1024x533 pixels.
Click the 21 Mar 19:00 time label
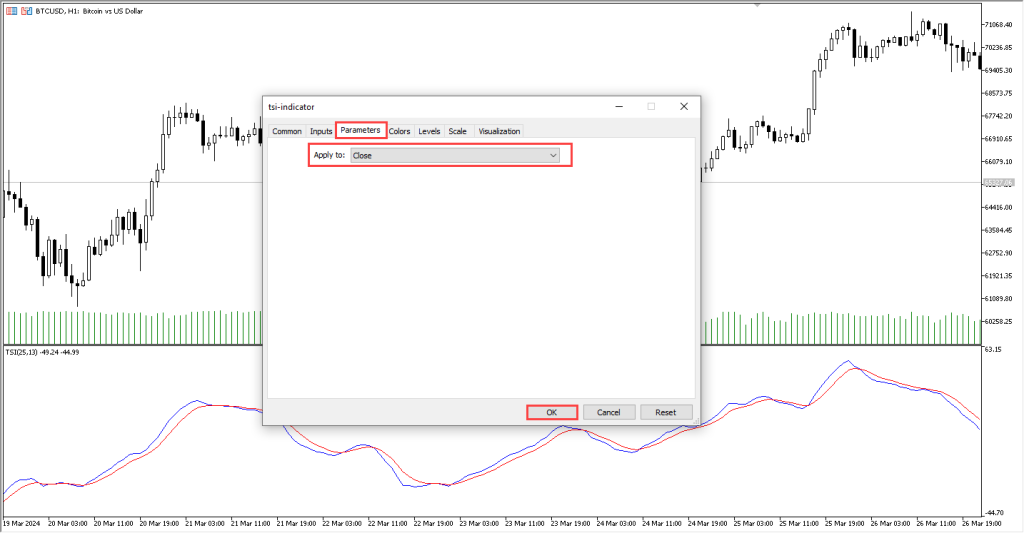coord(296,524)
